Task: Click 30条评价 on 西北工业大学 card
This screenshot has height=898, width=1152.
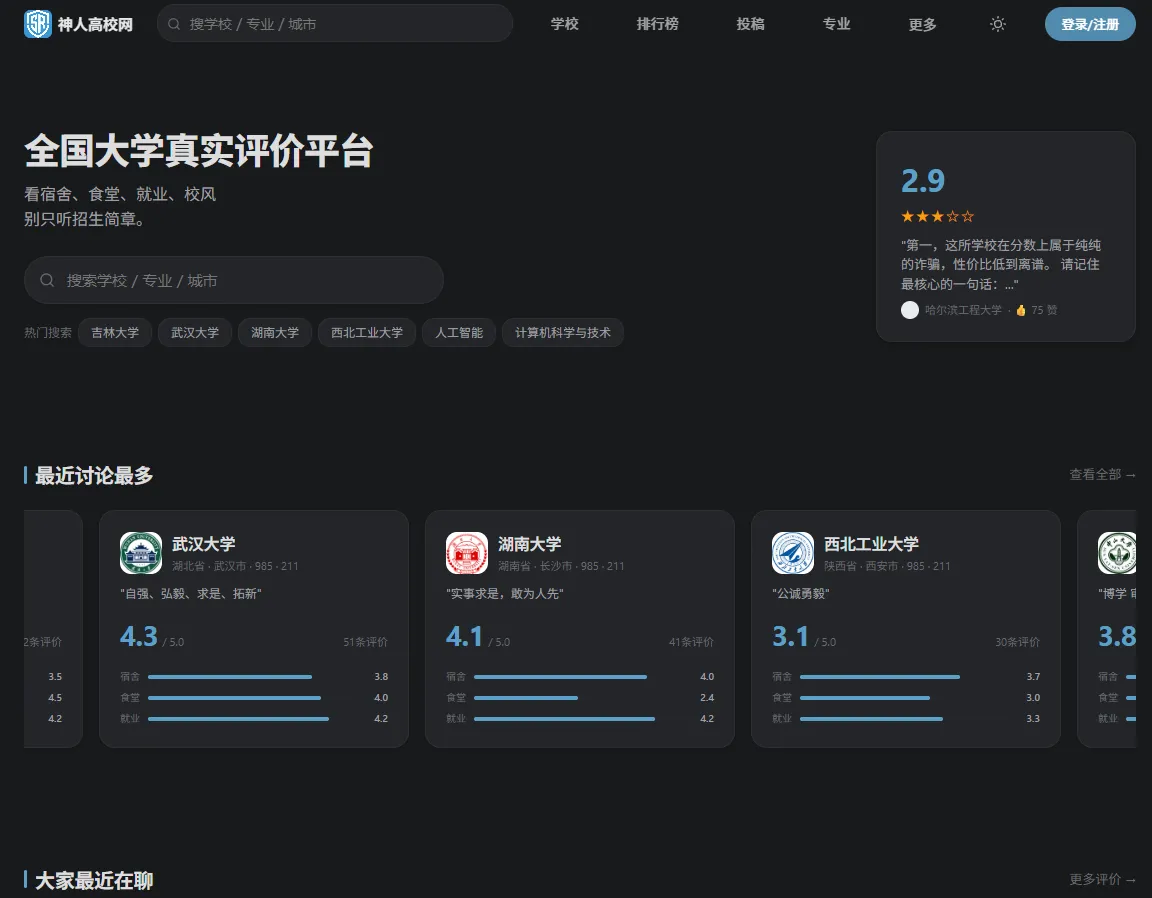Action: tap(1018, 642)
